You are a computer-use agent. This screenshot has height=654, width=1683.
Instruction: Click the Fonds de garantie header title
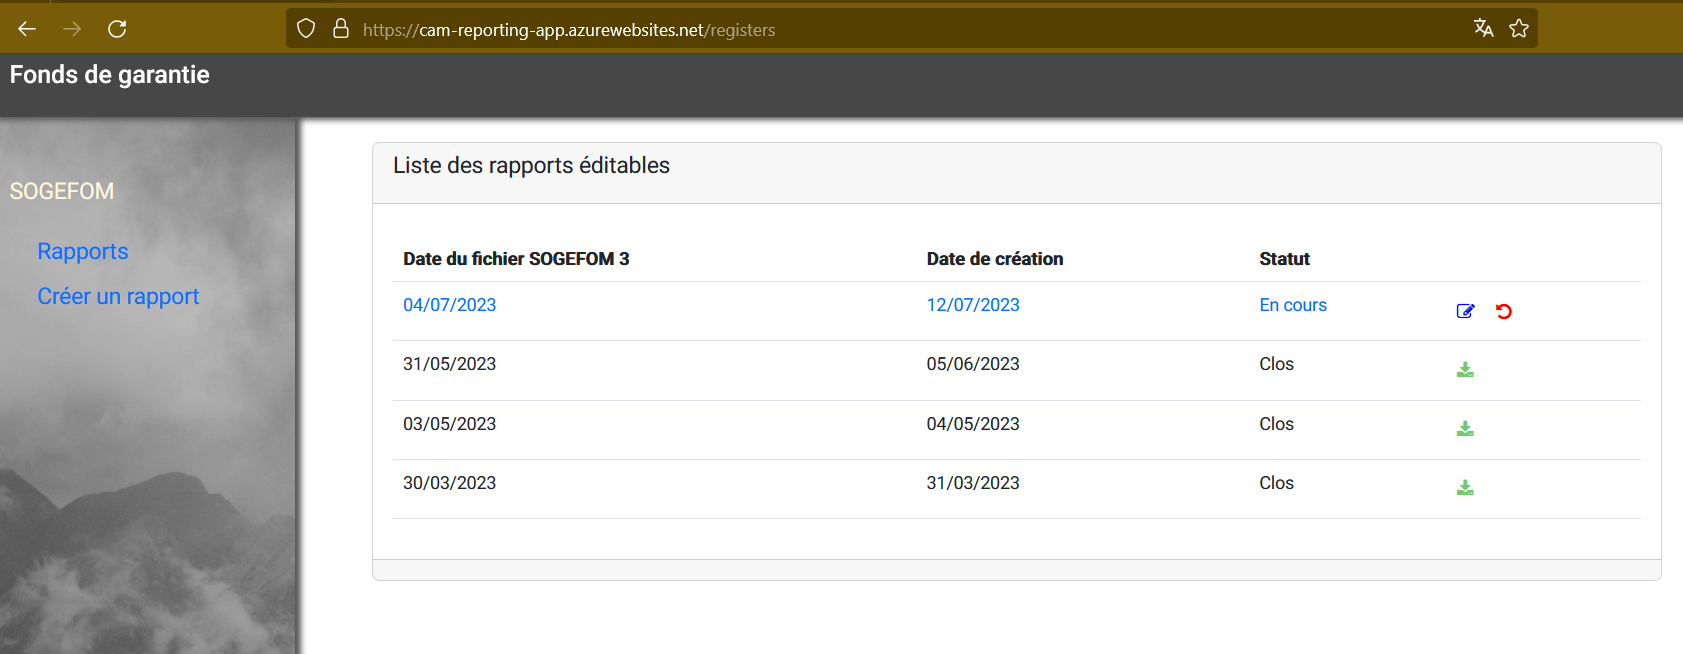[x=110, y=75]
